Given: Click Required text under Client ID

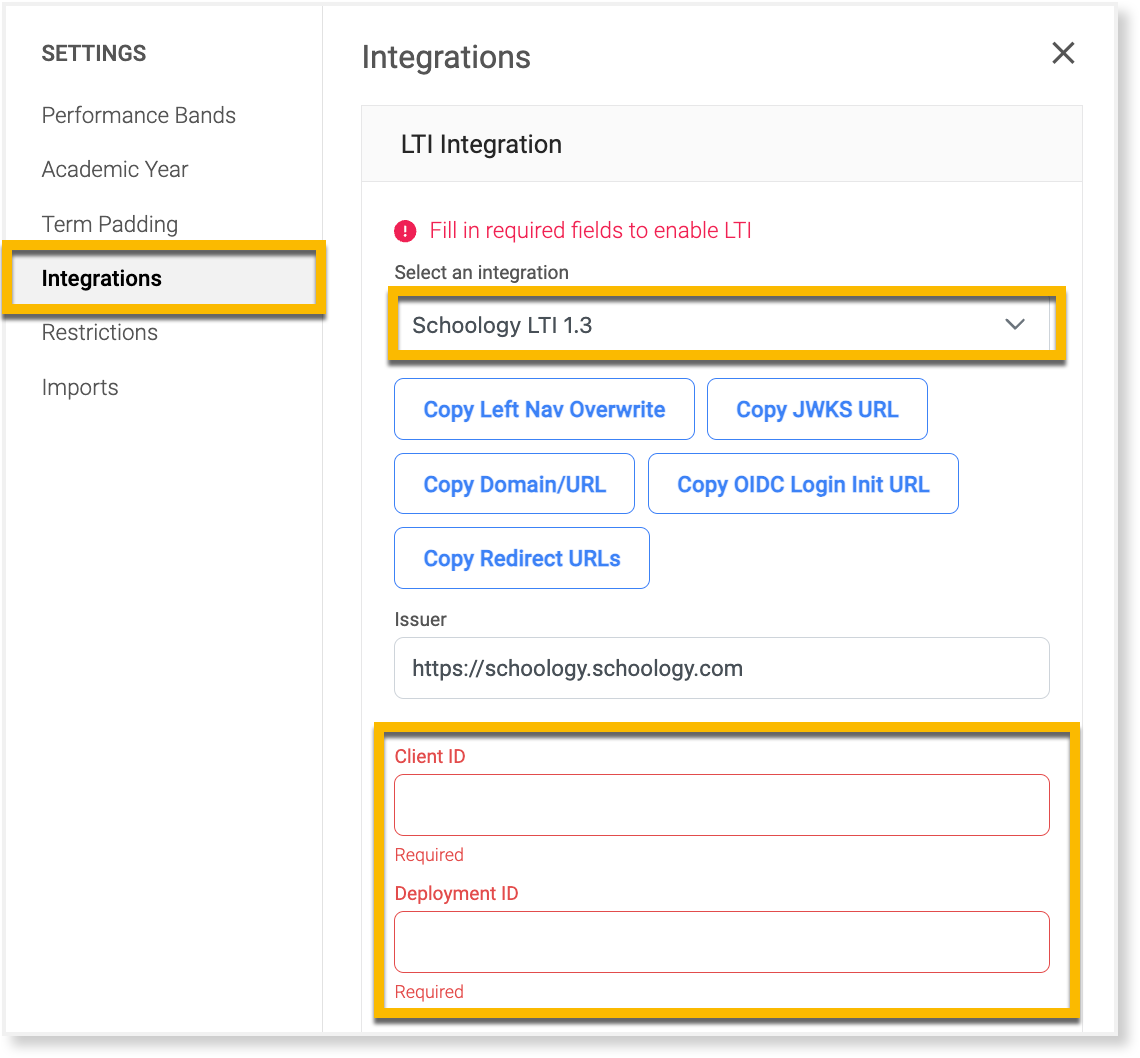Looking at the screenshot, I should click(429, 854).
